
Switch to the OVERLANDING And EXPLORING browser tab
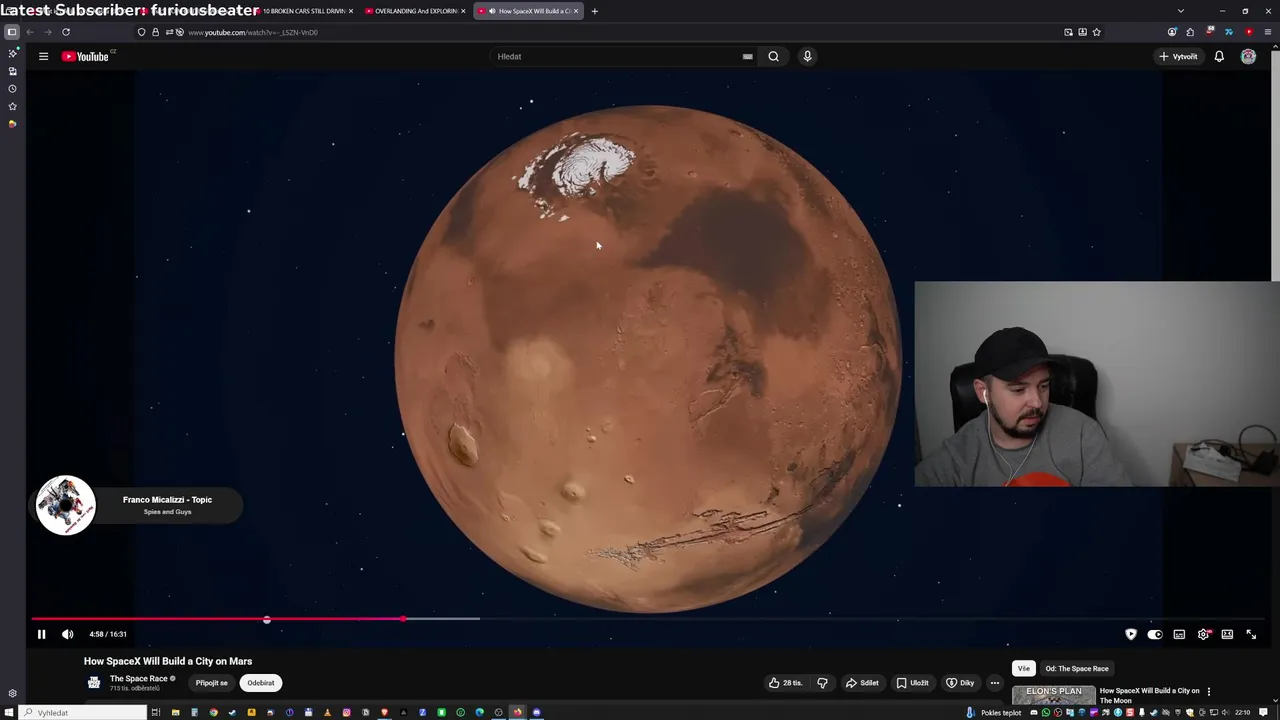coord(415,11)
